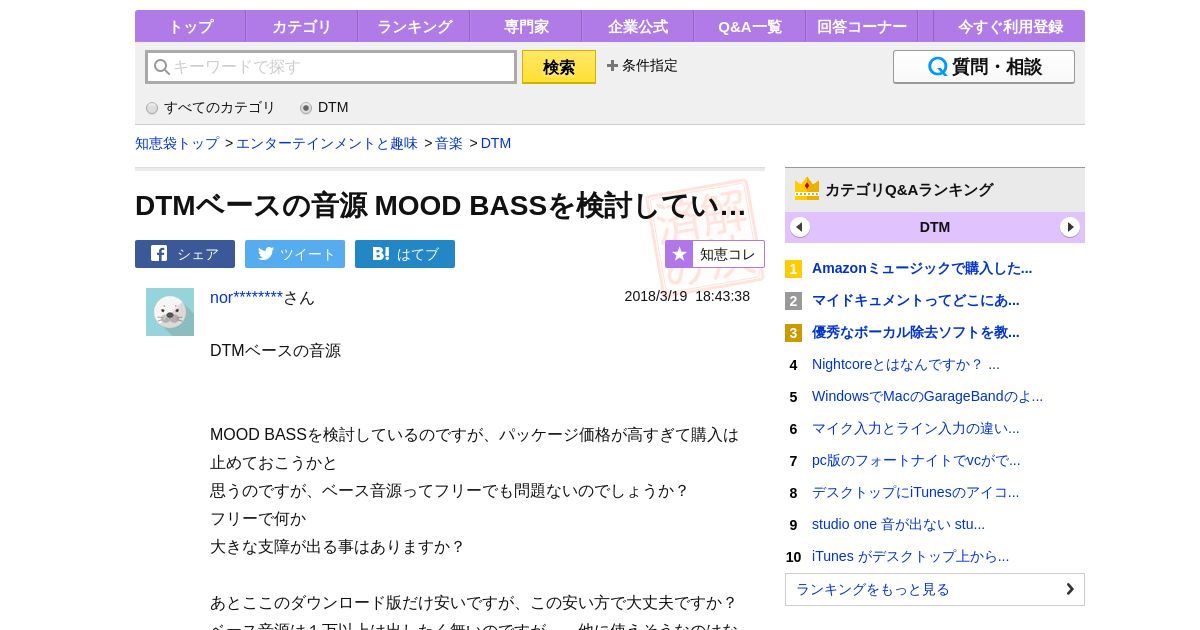Open rank 9 studio one 音が出ない link
1200x630 pixels.
click(x=898, y=524)
